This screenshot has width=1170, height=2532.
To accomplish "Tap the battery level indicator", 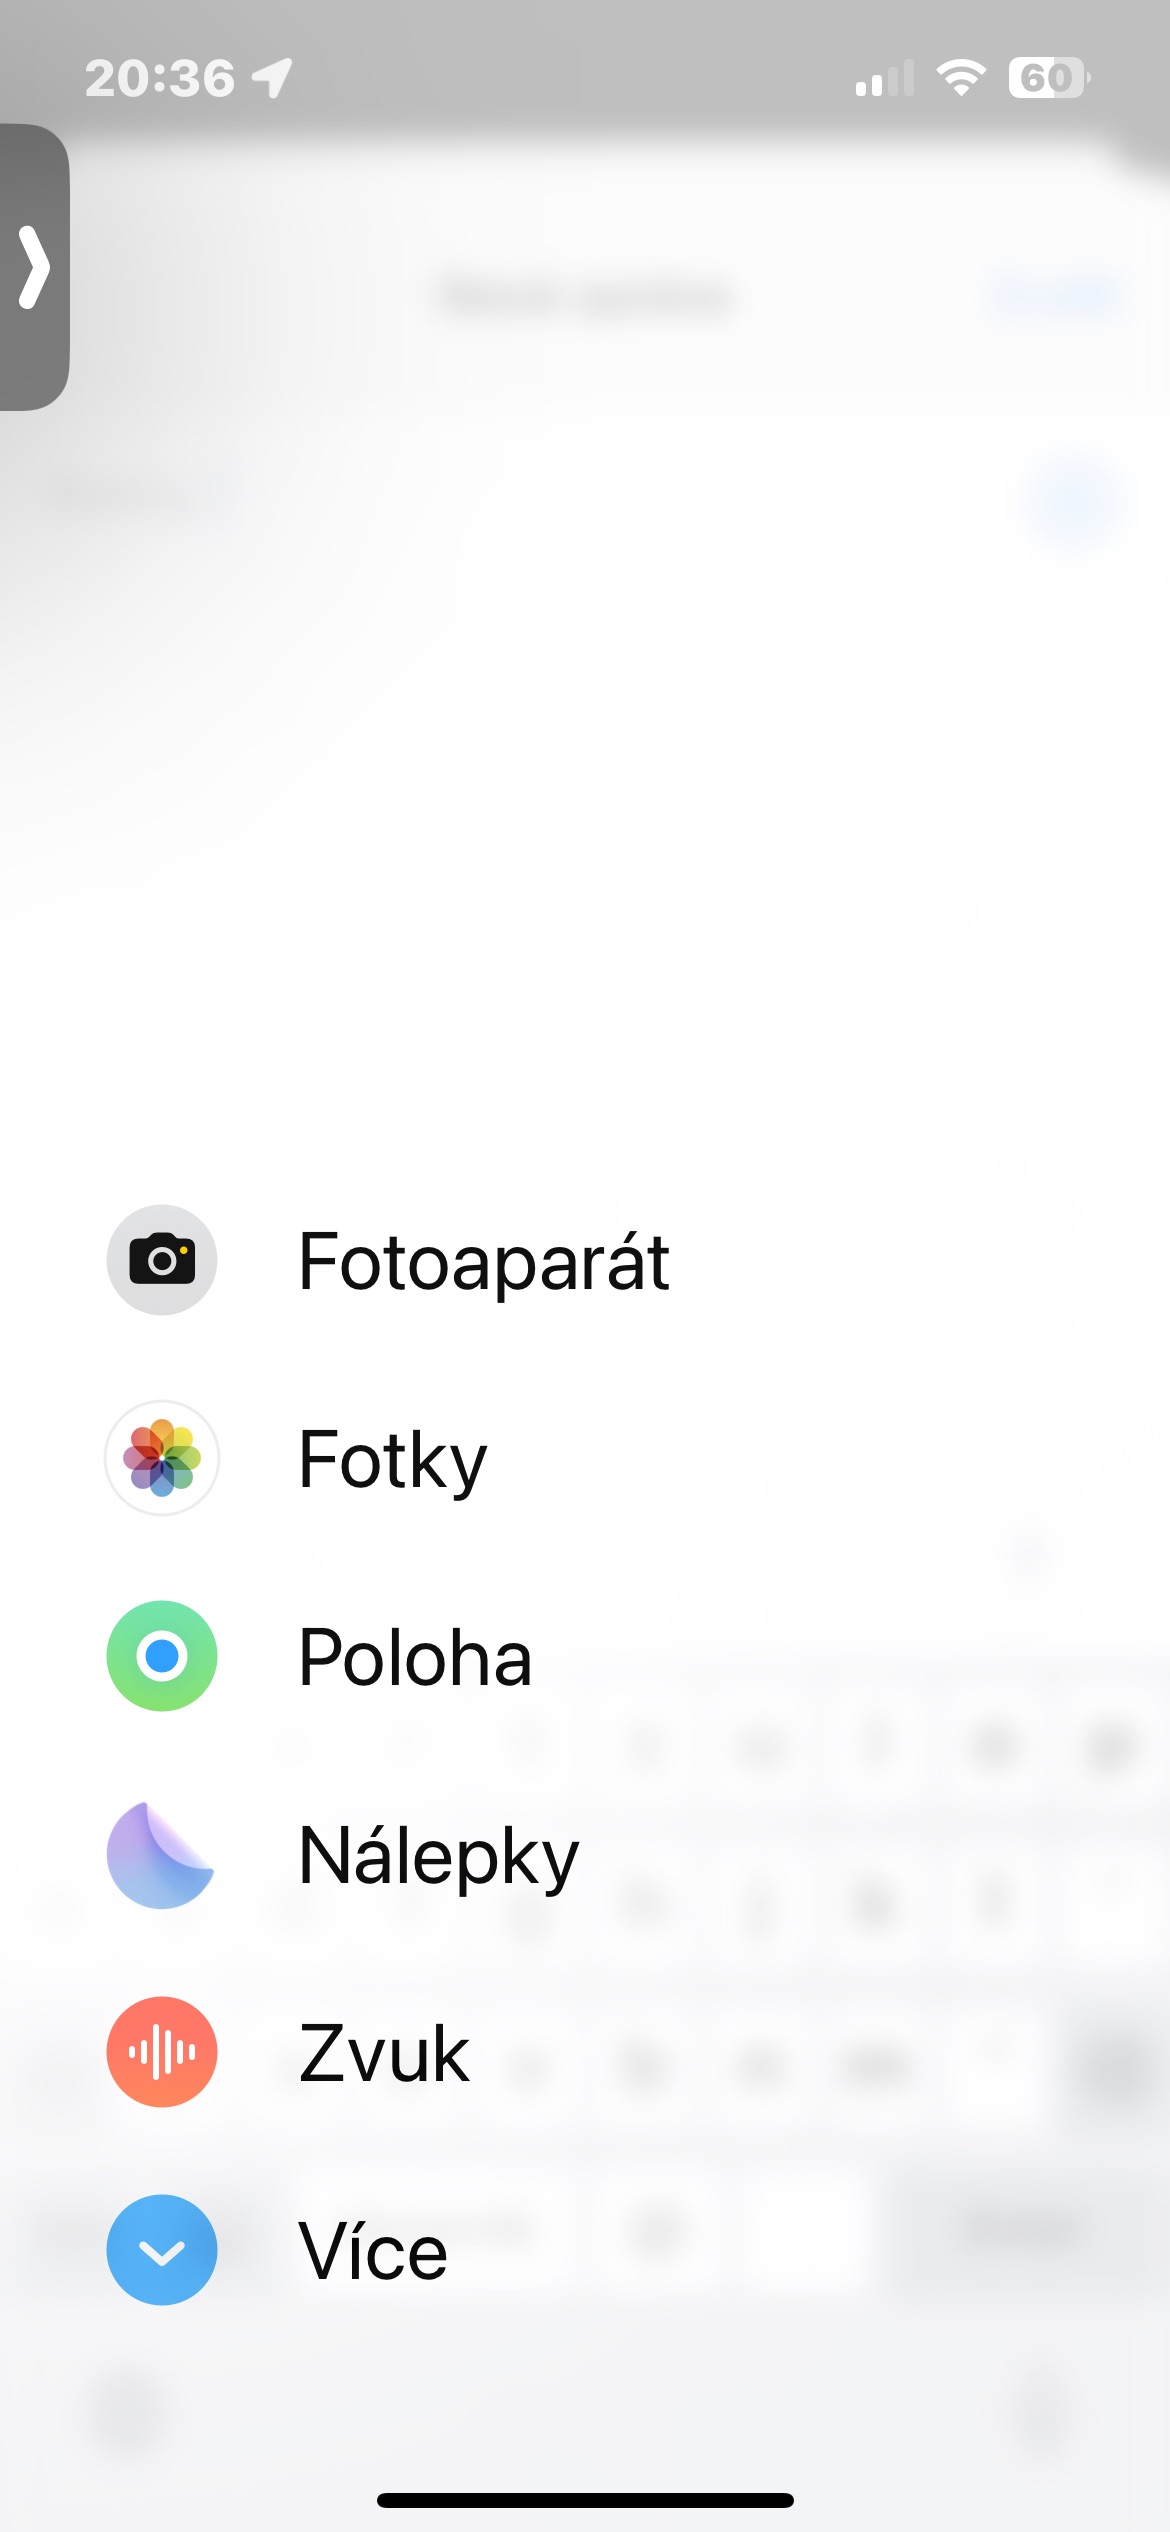I will click(1049, 77).
